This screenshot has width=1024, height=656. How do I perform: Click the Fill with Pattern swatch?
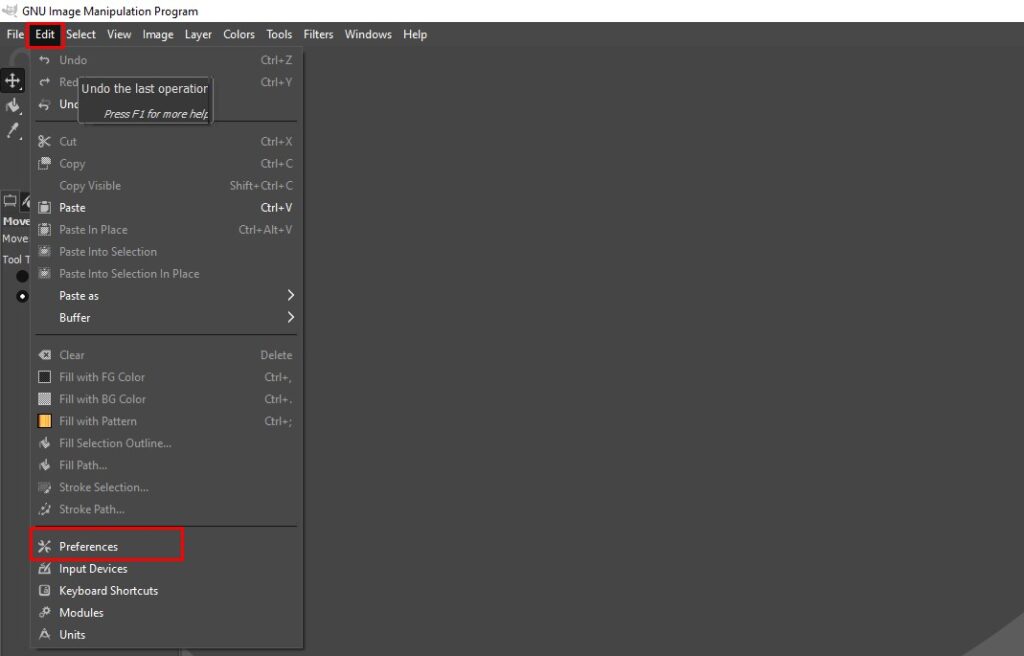click(44, 421)
